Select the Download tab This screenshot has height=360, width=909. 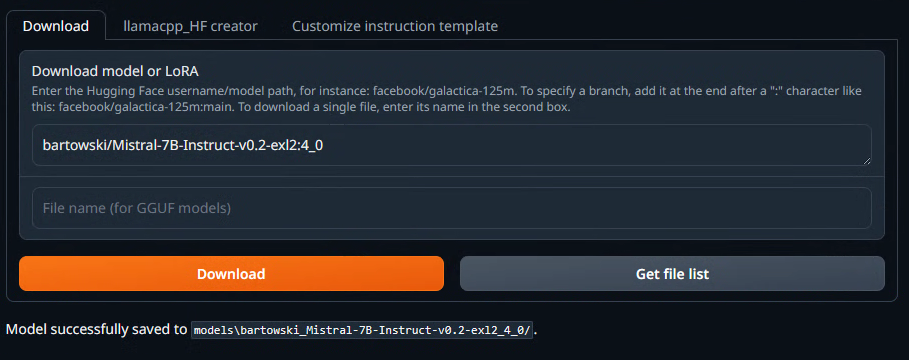(56, 26)
